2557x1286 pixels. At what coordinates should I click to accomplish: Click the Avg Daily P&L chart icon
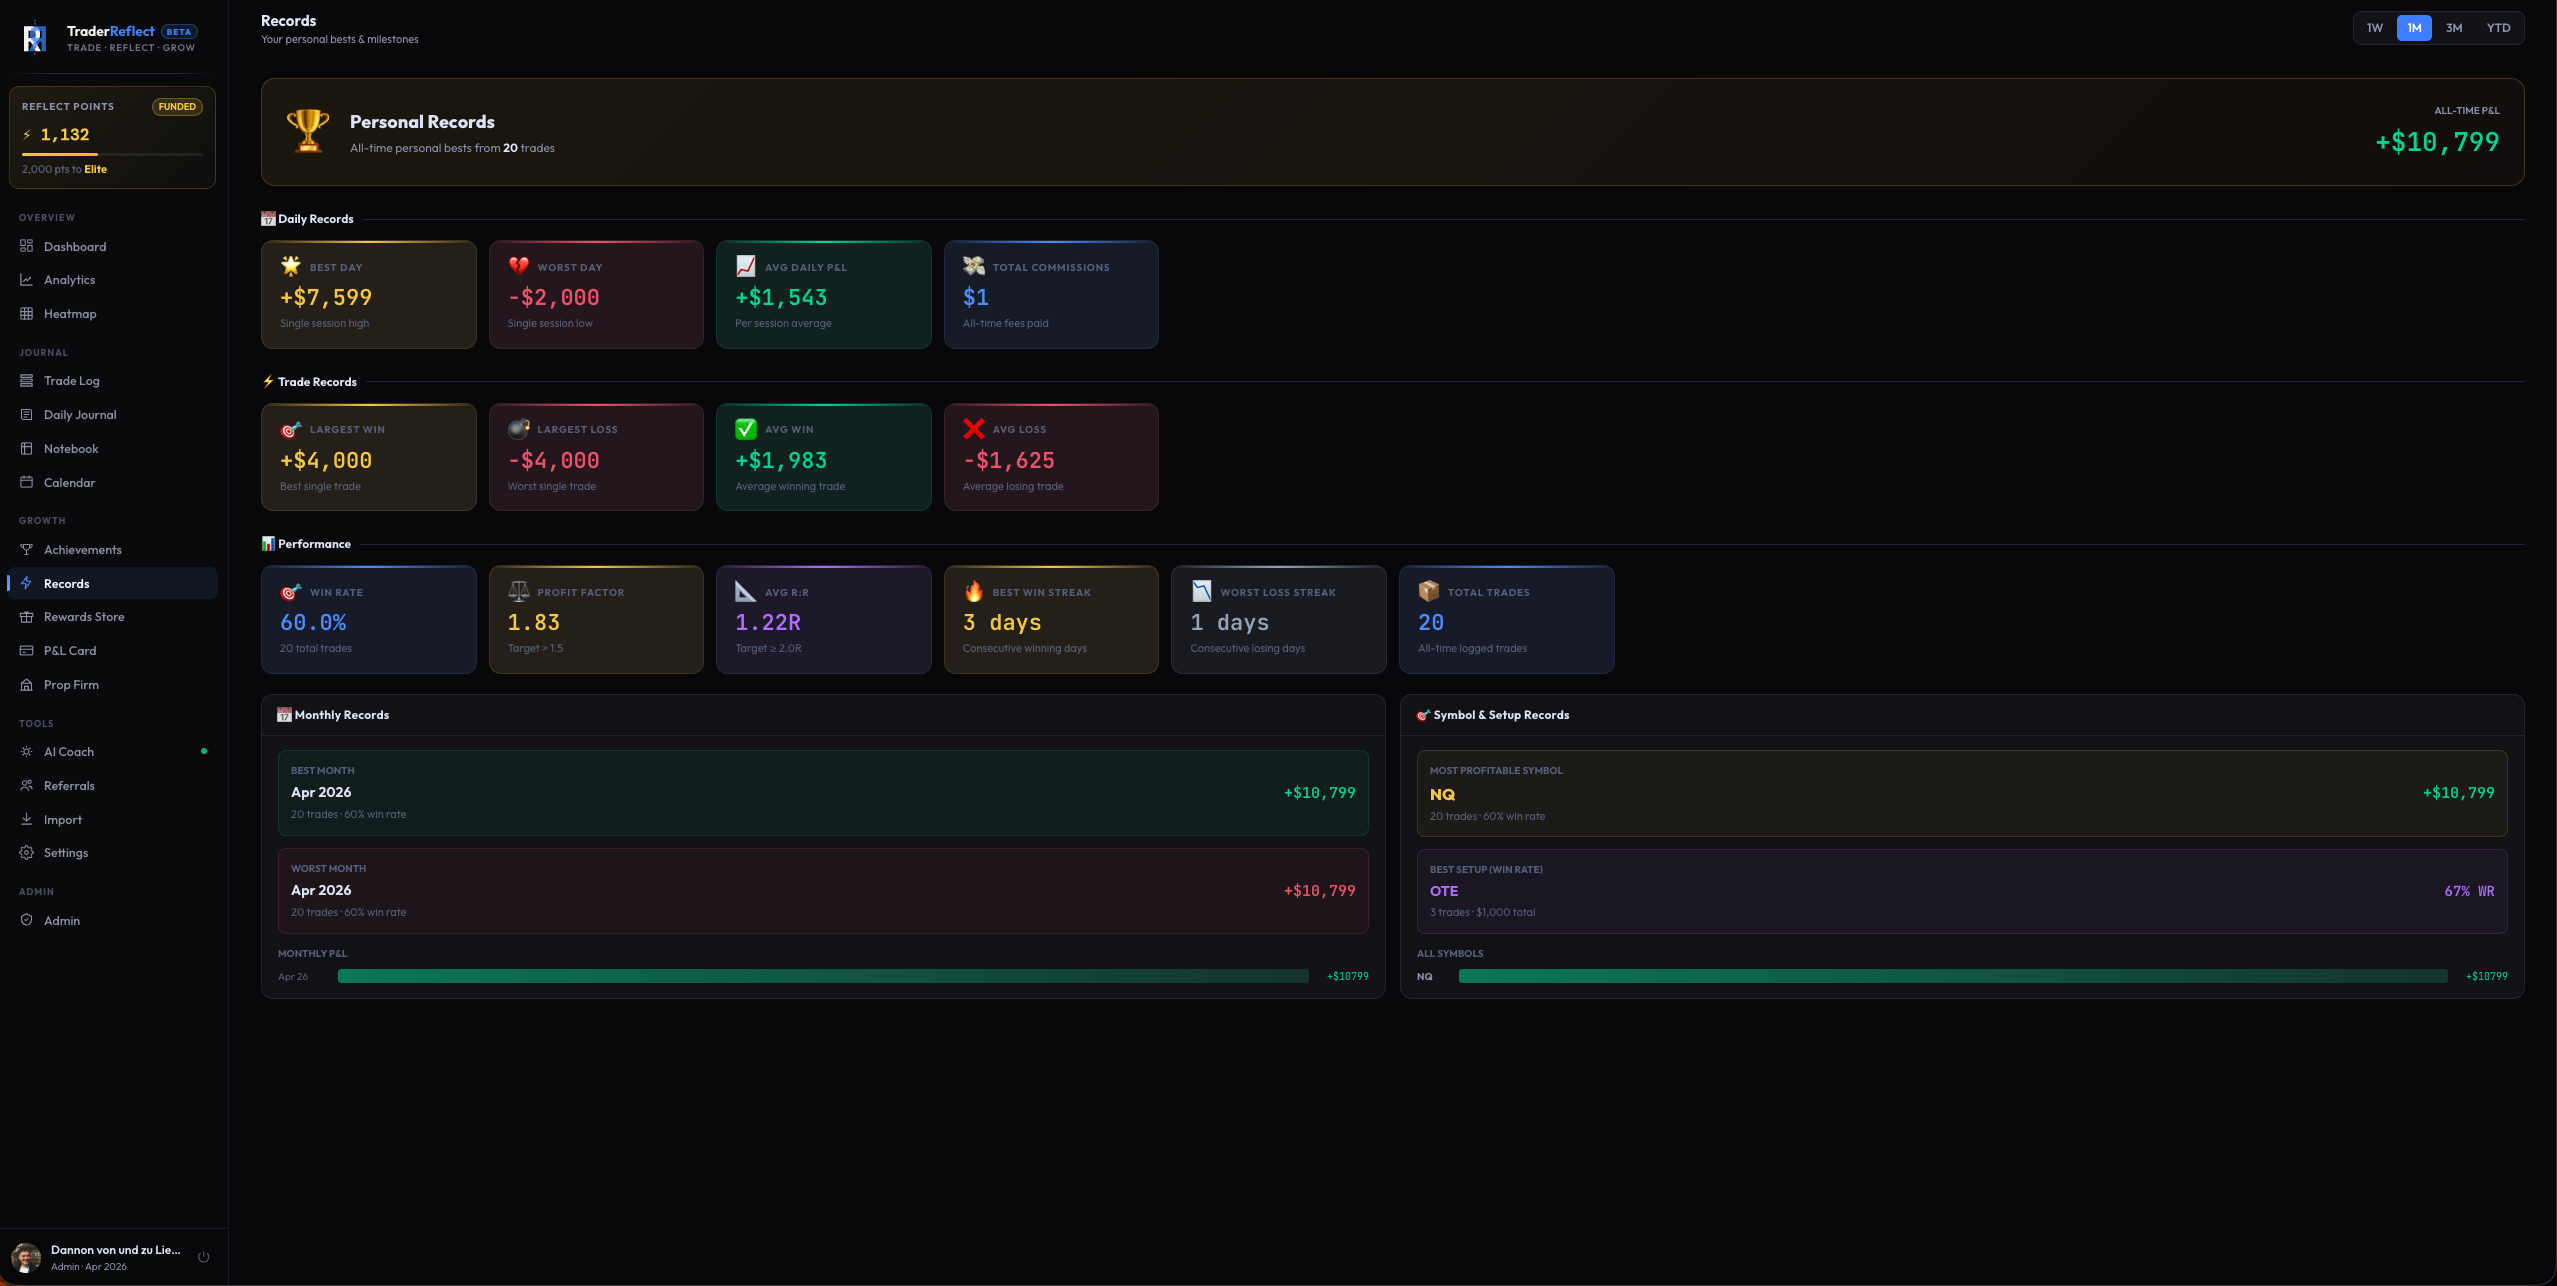(746, 266)
